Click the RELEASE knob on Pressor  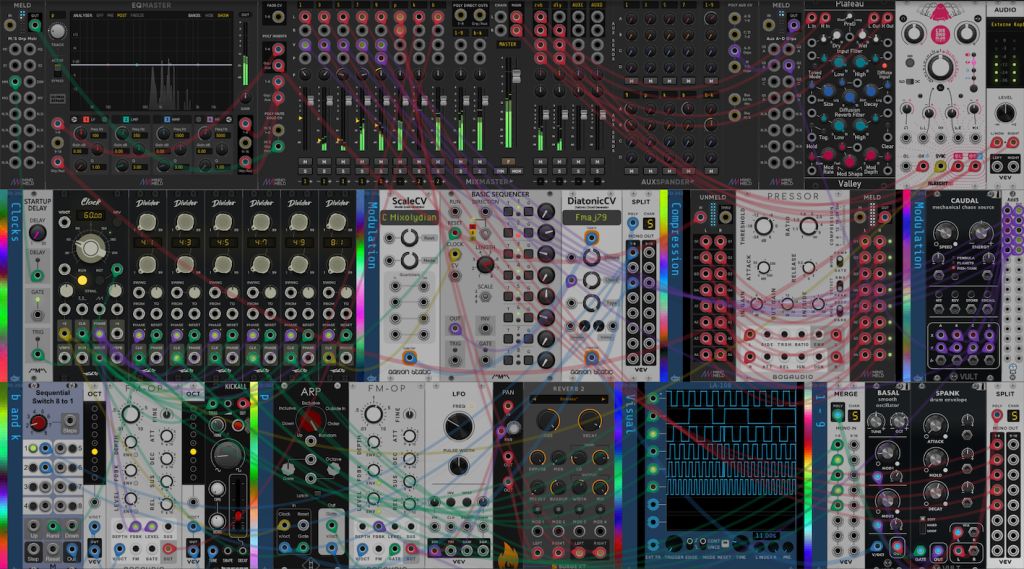808,267
